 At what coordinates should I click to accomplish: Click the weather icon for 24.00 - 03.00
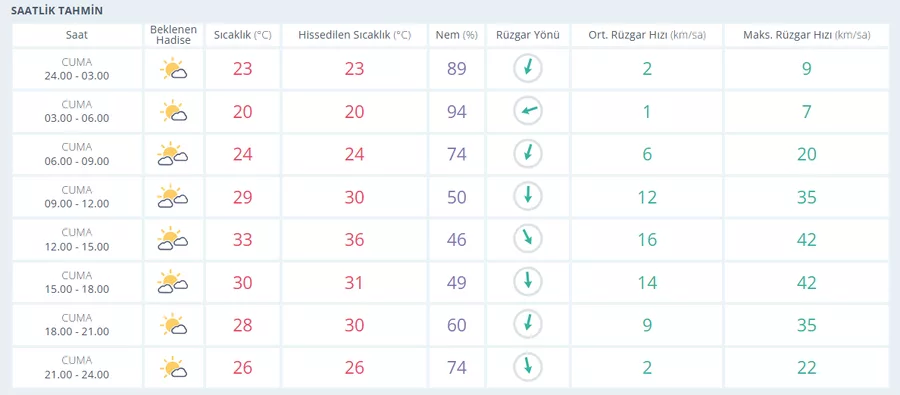click(173, 69)
